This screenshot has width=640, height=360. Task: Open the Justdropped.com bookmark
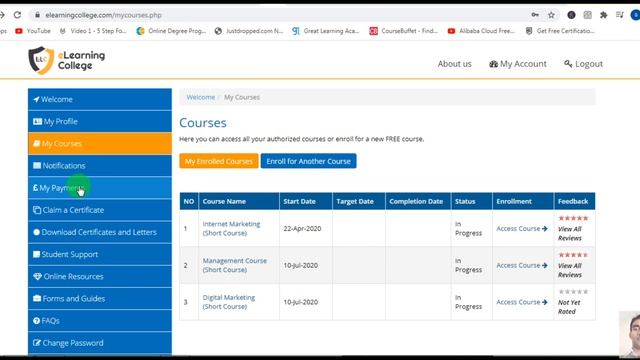click(249, 31)
